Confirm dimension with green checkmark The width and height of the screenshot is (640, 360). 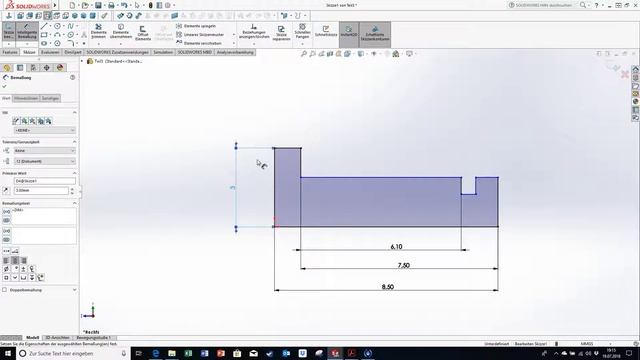coord(4,86)
